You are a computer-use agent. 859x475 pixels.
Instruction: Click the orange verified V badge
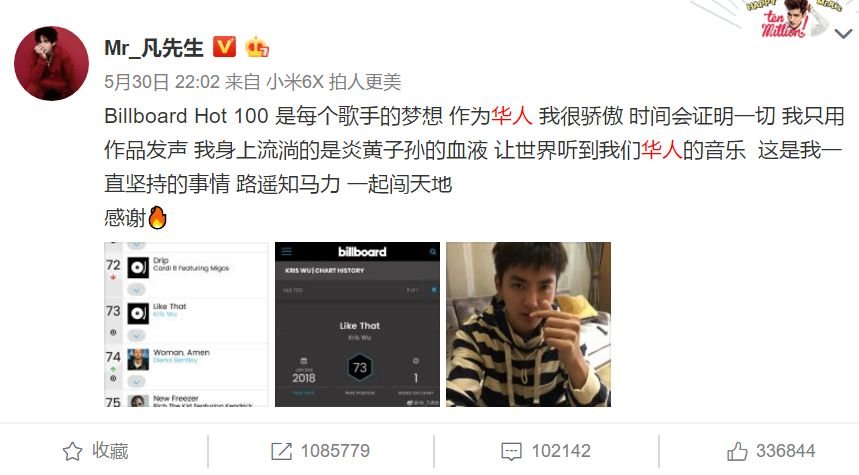tap(224, 47)
